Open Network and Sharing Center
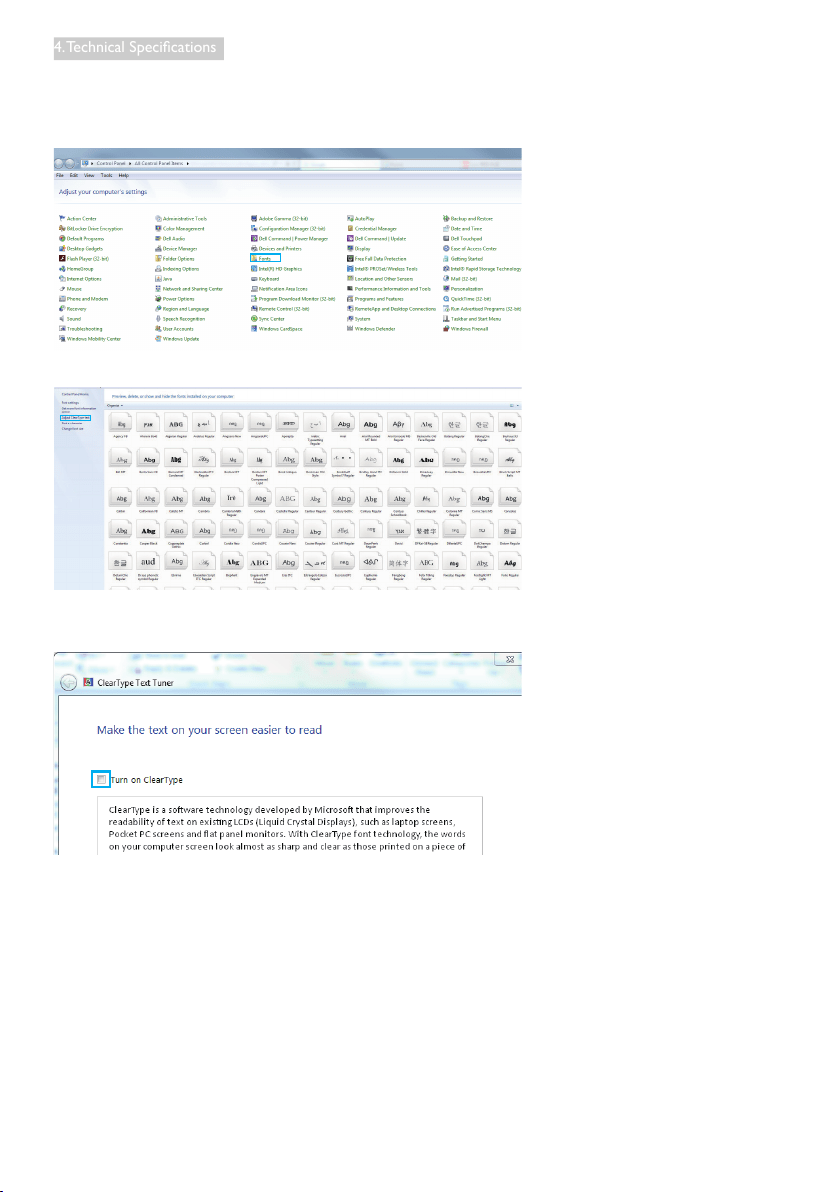840x1192 pixels. pyautogui.click(x=189, y=289)
